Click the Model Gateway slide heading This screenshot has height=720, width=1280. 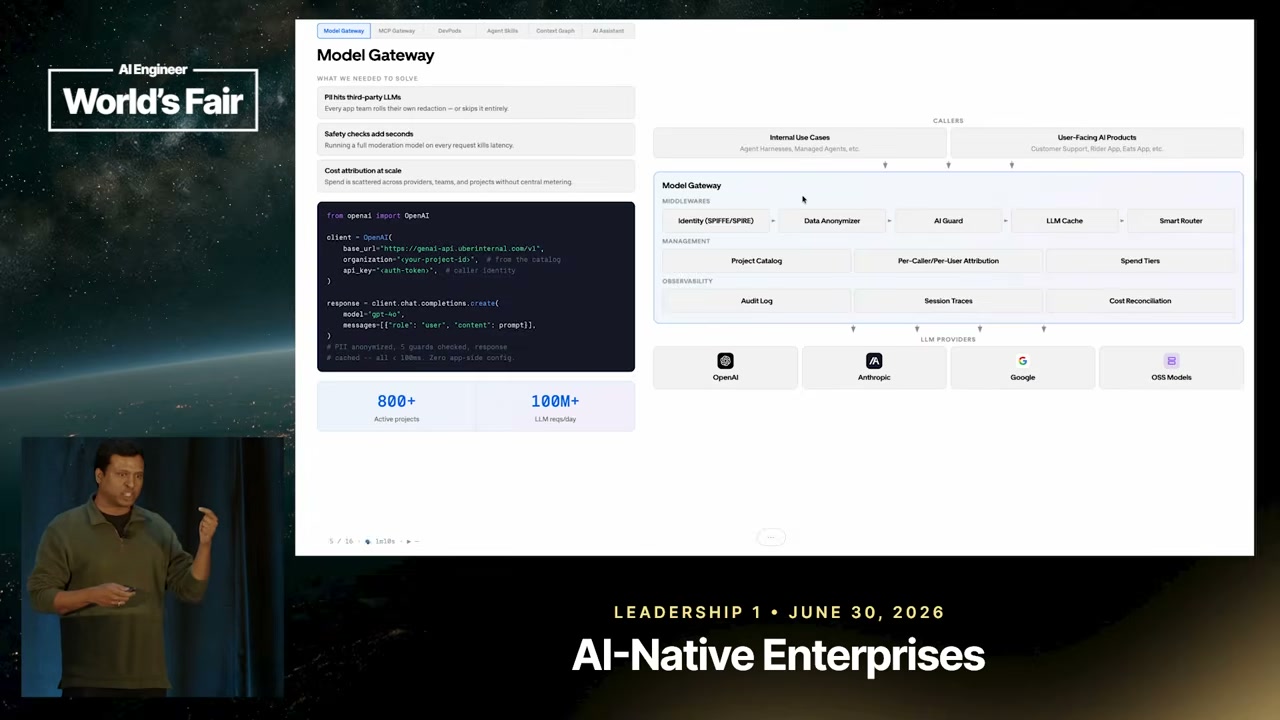376,55
